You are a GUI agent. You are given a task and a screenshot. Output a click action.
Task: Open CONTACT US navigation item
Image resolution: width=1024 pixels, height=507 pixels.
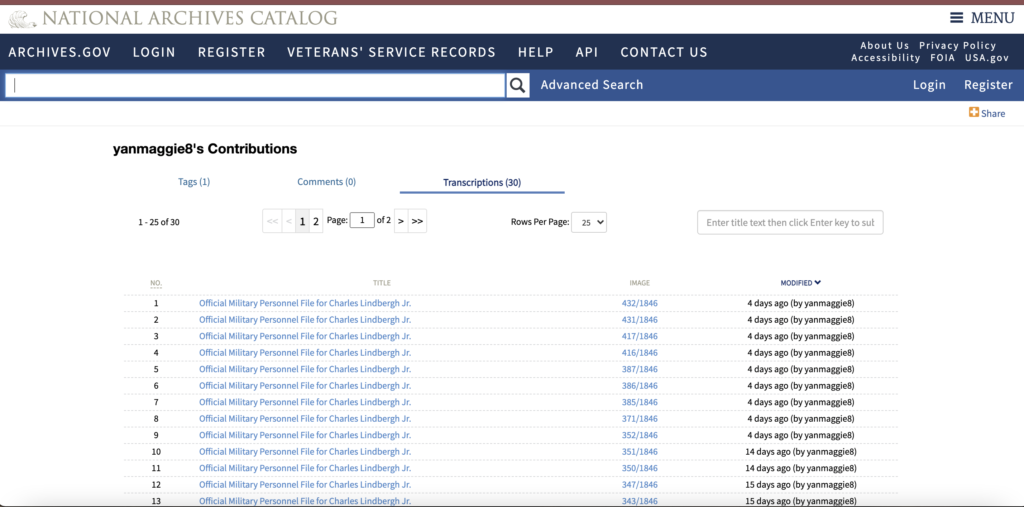664,52
